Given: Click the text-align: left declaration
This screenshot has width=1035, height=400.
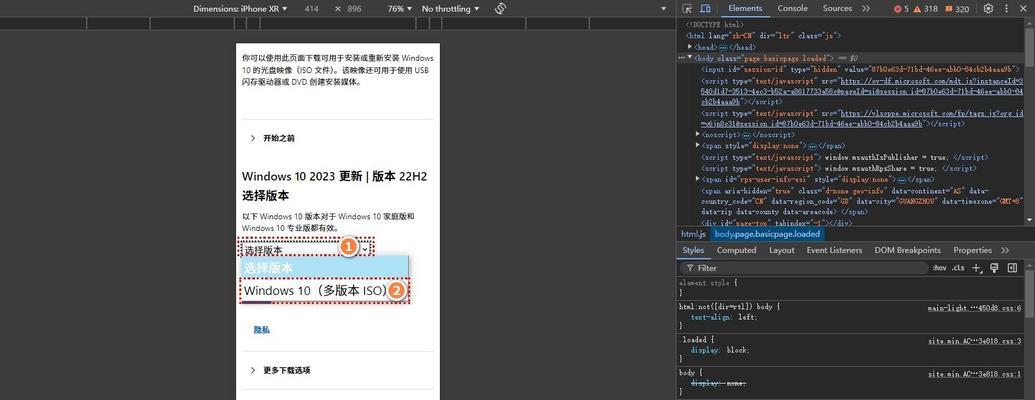Looking at the screenshot, I should pyautogui.click(x=724, y=317).
